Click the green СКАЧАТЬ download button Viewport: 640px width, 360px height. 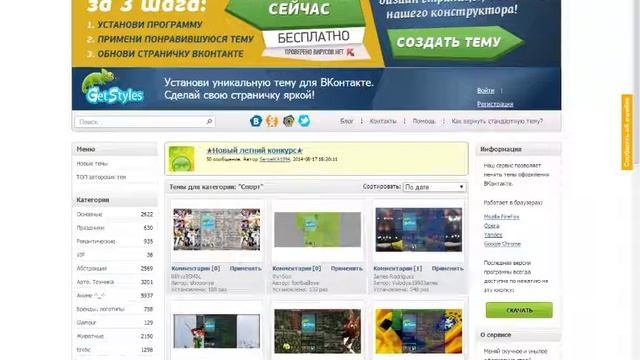pos(519,310)
